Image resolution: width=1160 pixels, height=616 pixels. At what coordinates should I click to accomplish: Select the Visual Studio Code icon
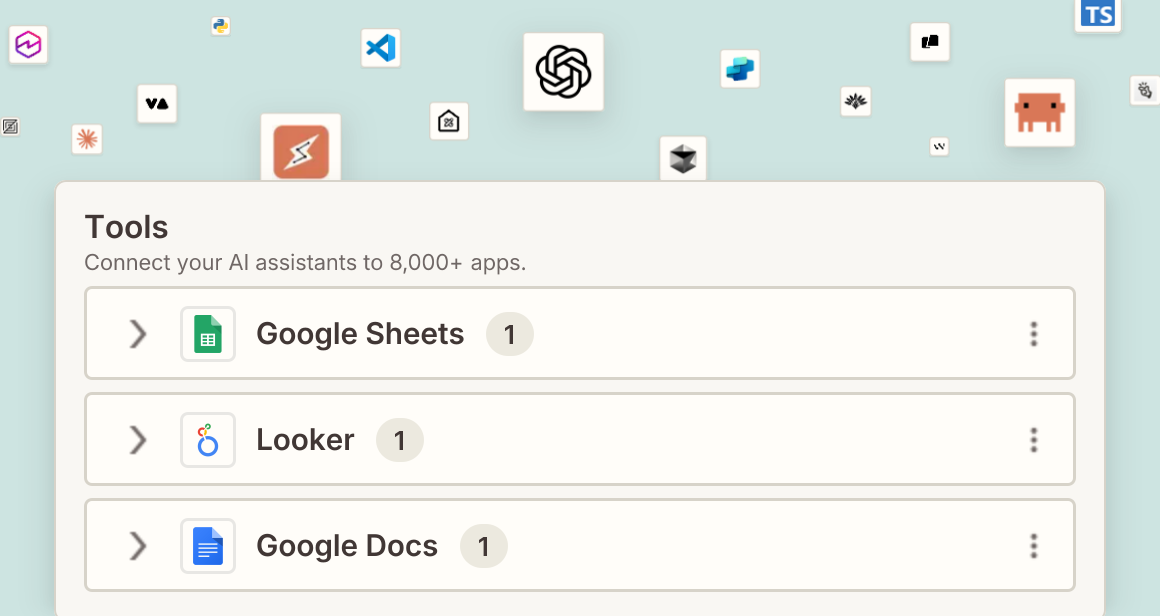pos(381,48)
